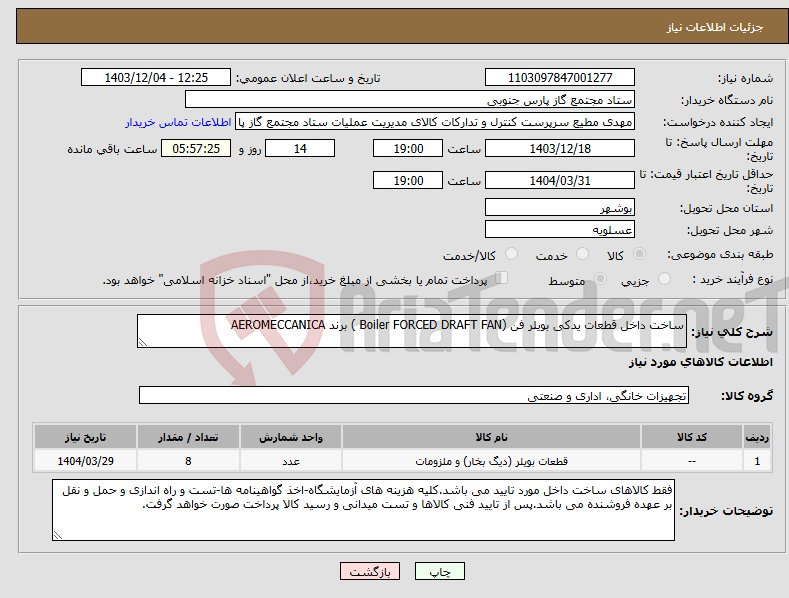
Task: Select the جزیی purchase type radio
Action: [x=664, y=278]
